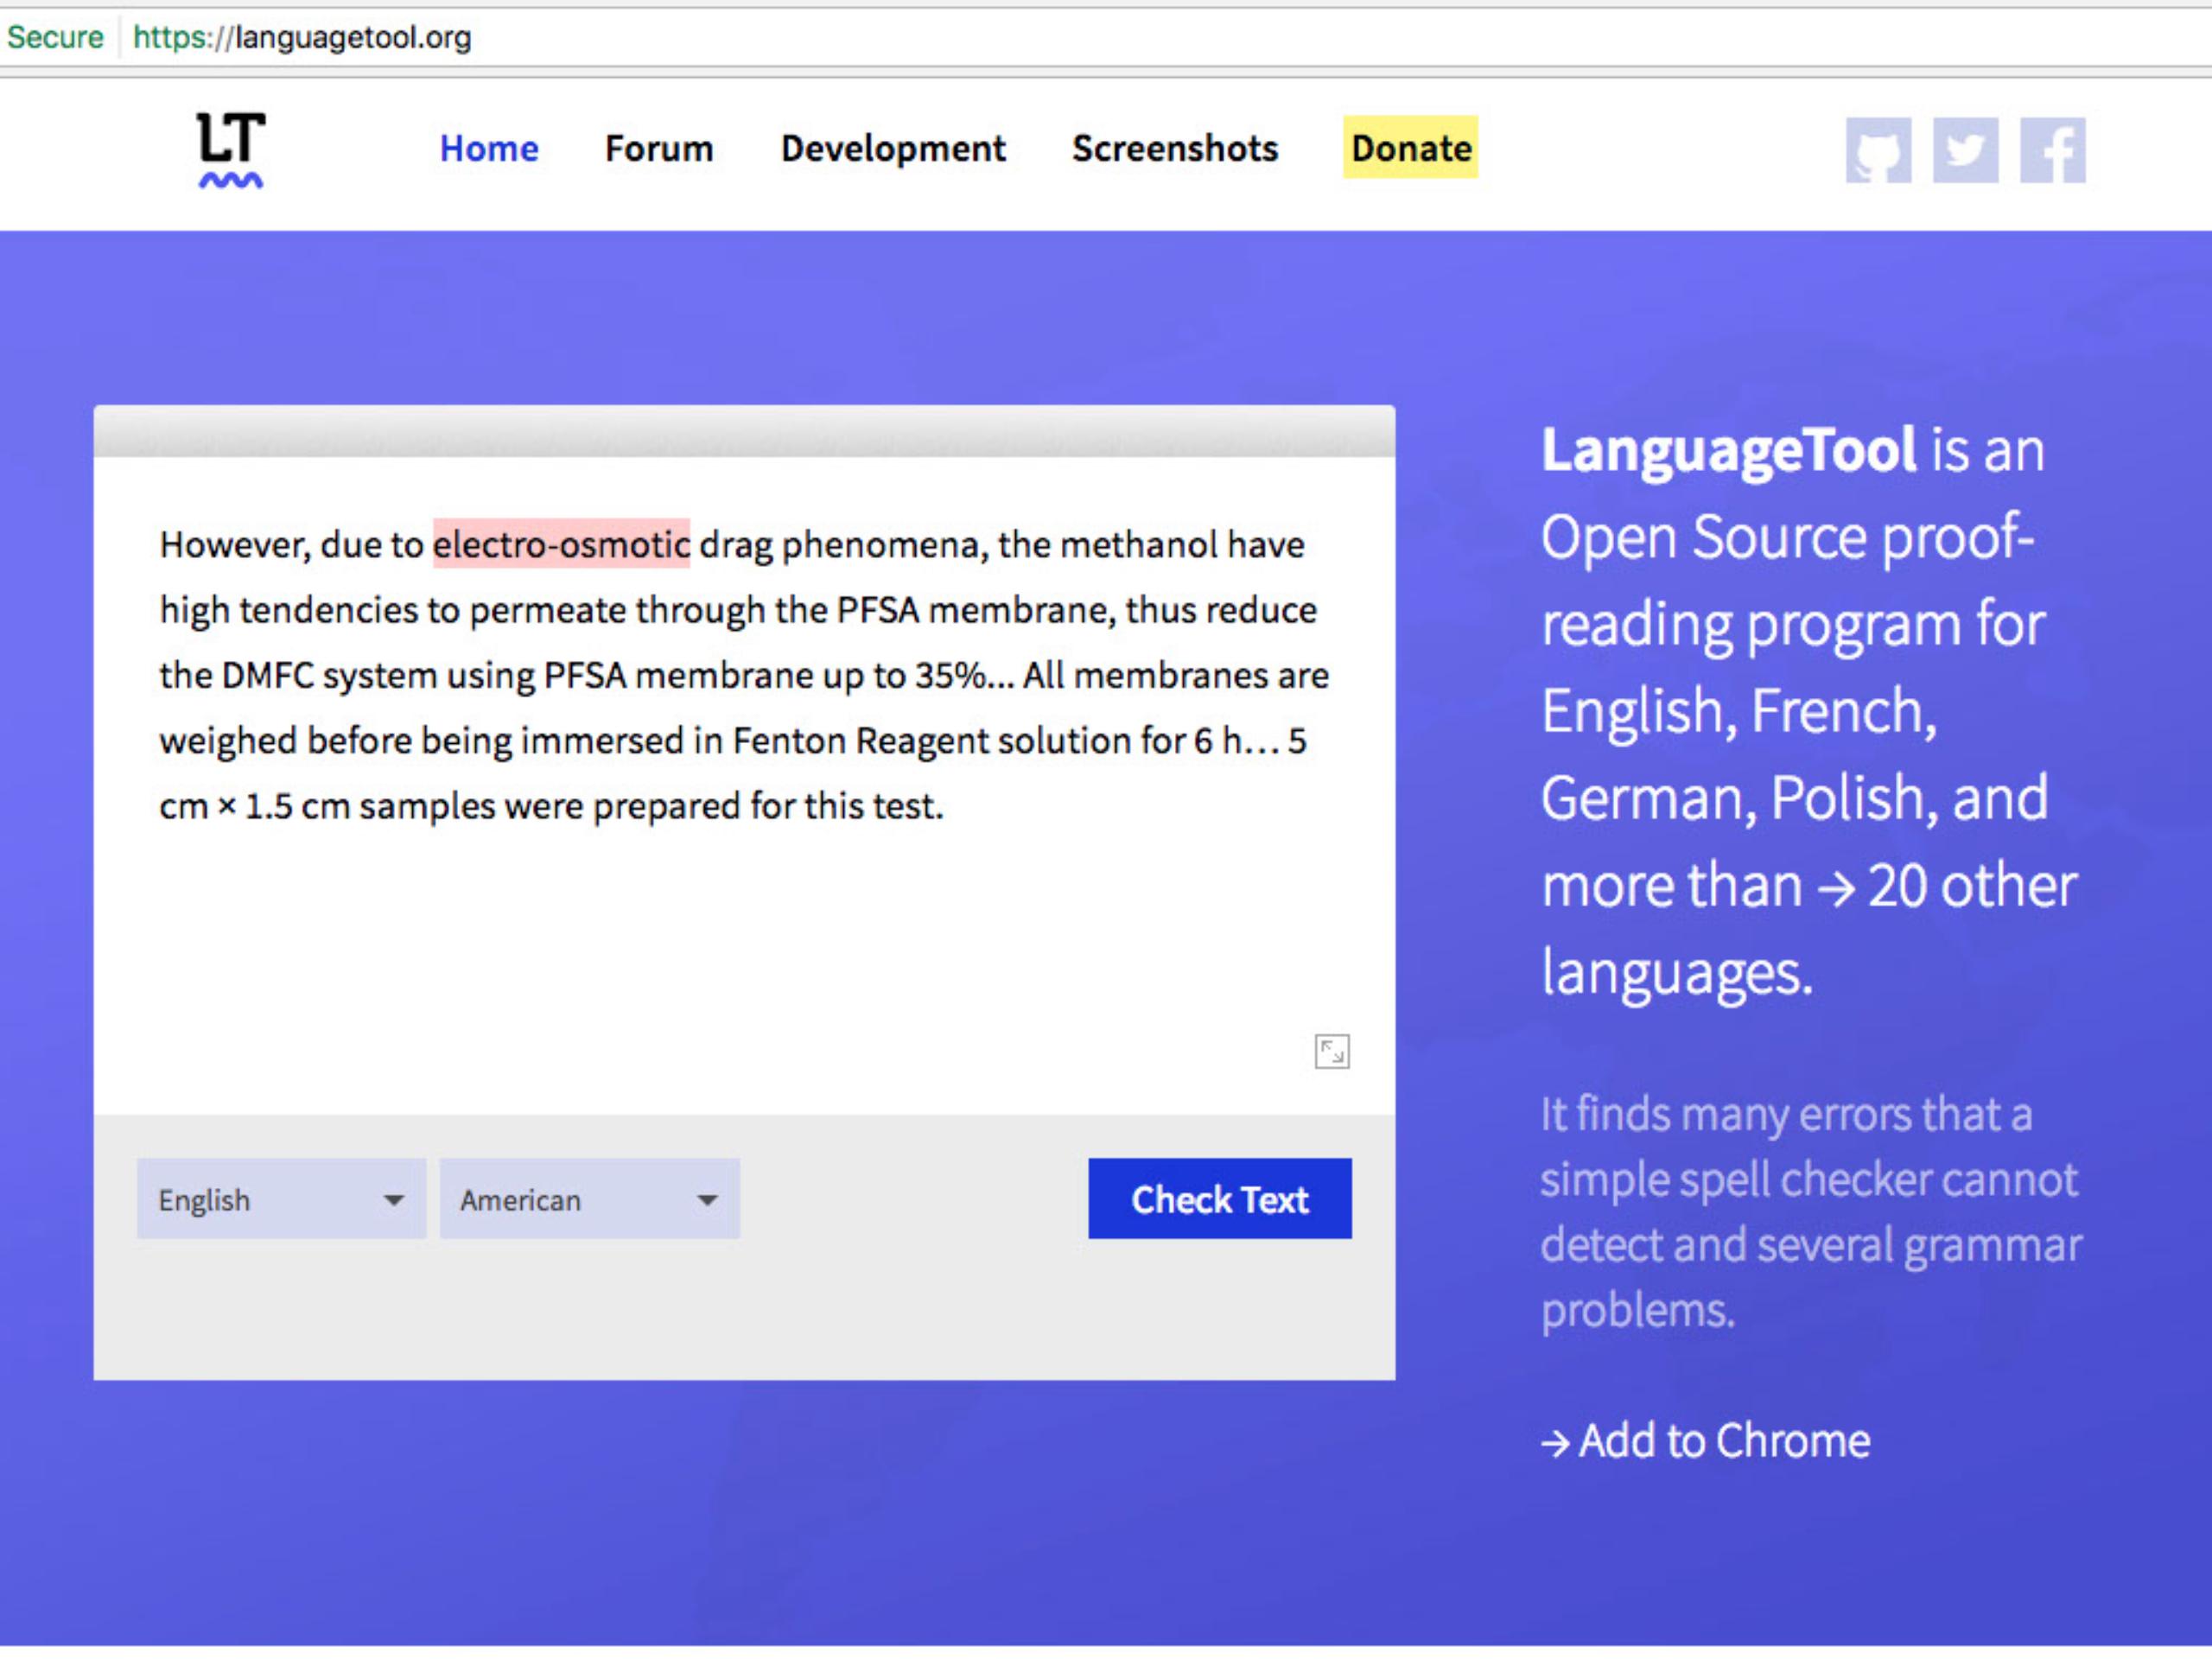Viewport: 2212px width, 1659px height.
Task: Click the arrow on the language selector
Action: [394, 1199]
